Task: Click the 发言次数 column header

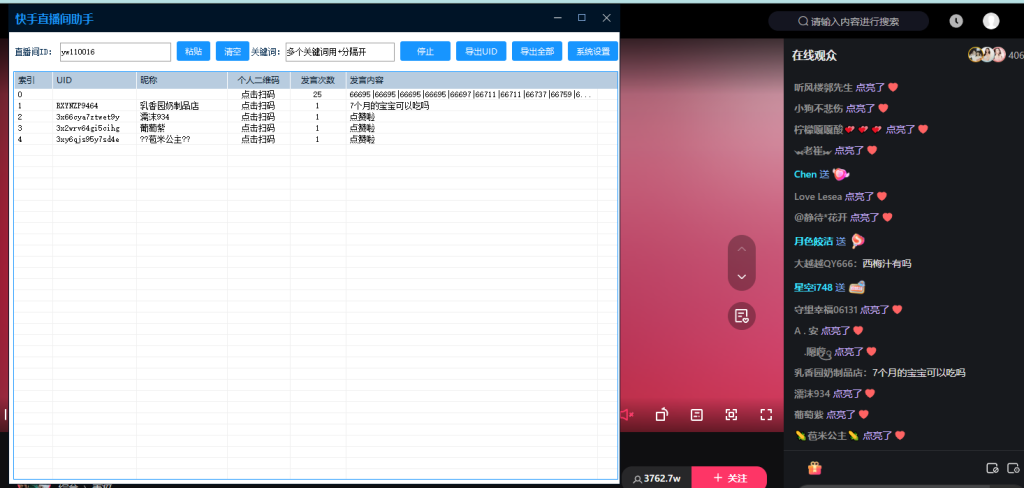Action: [x=318, y=80]
